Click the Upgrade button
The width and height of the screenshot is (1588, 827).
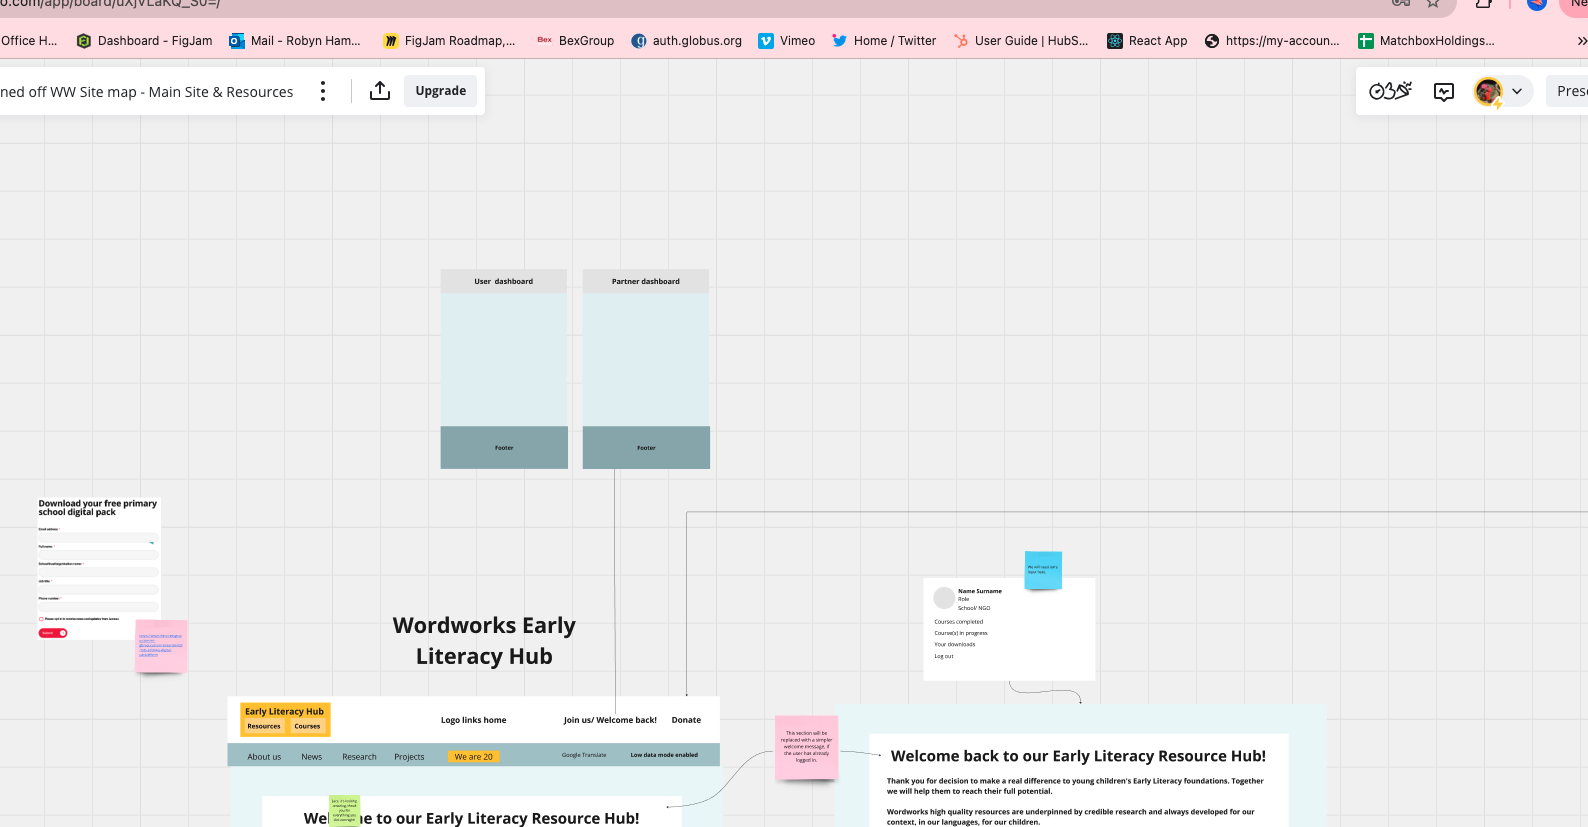click(x=440, y=91)
